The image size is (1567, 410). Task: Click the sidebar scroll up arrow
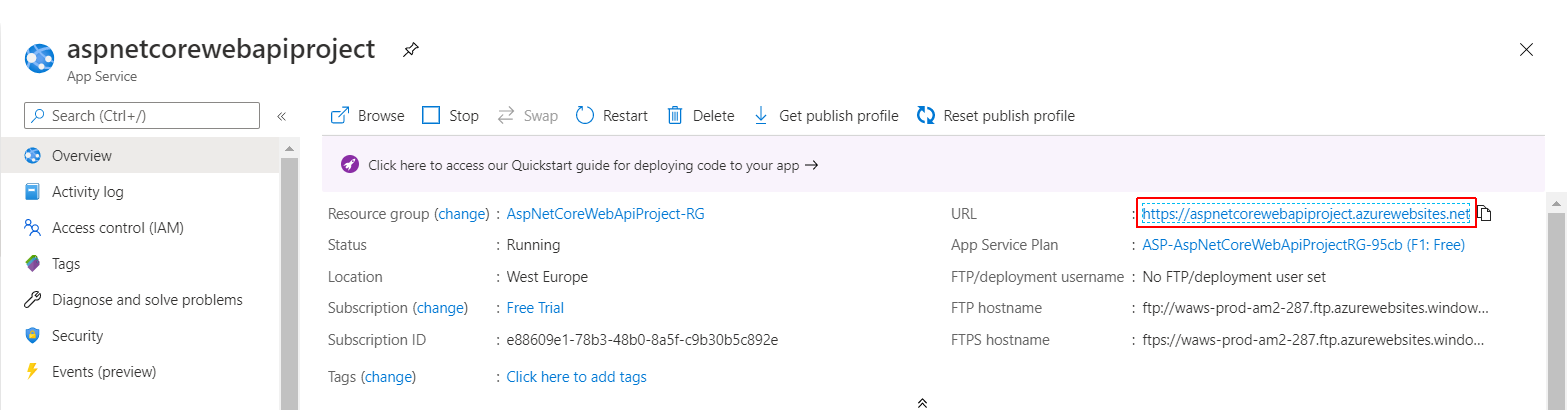click(x=289, y=148)
